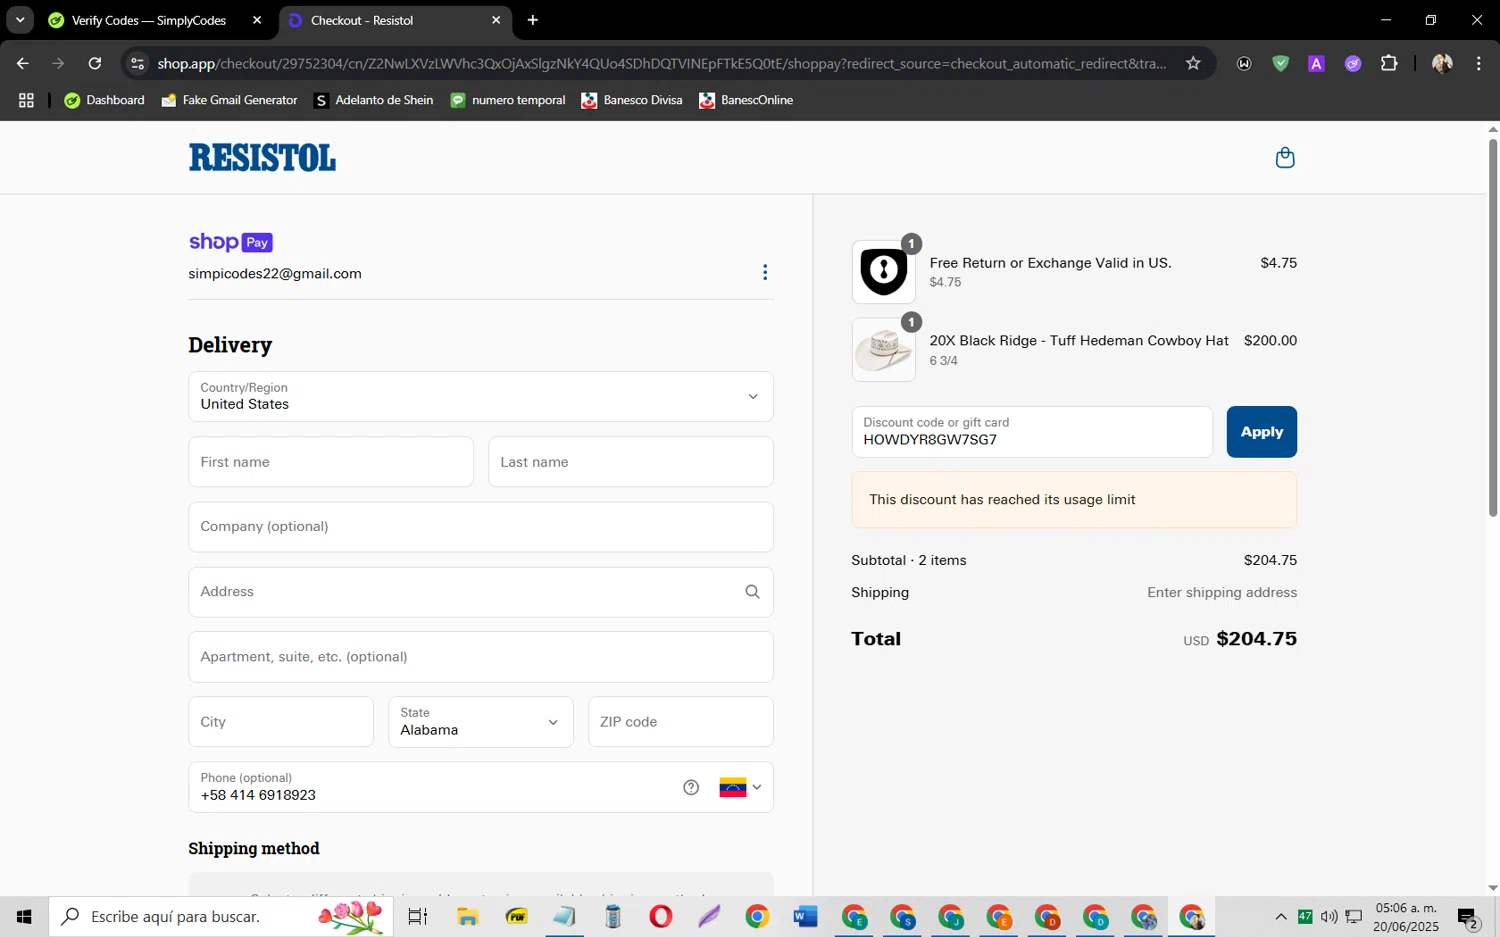
Task: Click the Shop Pay logo
Action: pos(231,242)
